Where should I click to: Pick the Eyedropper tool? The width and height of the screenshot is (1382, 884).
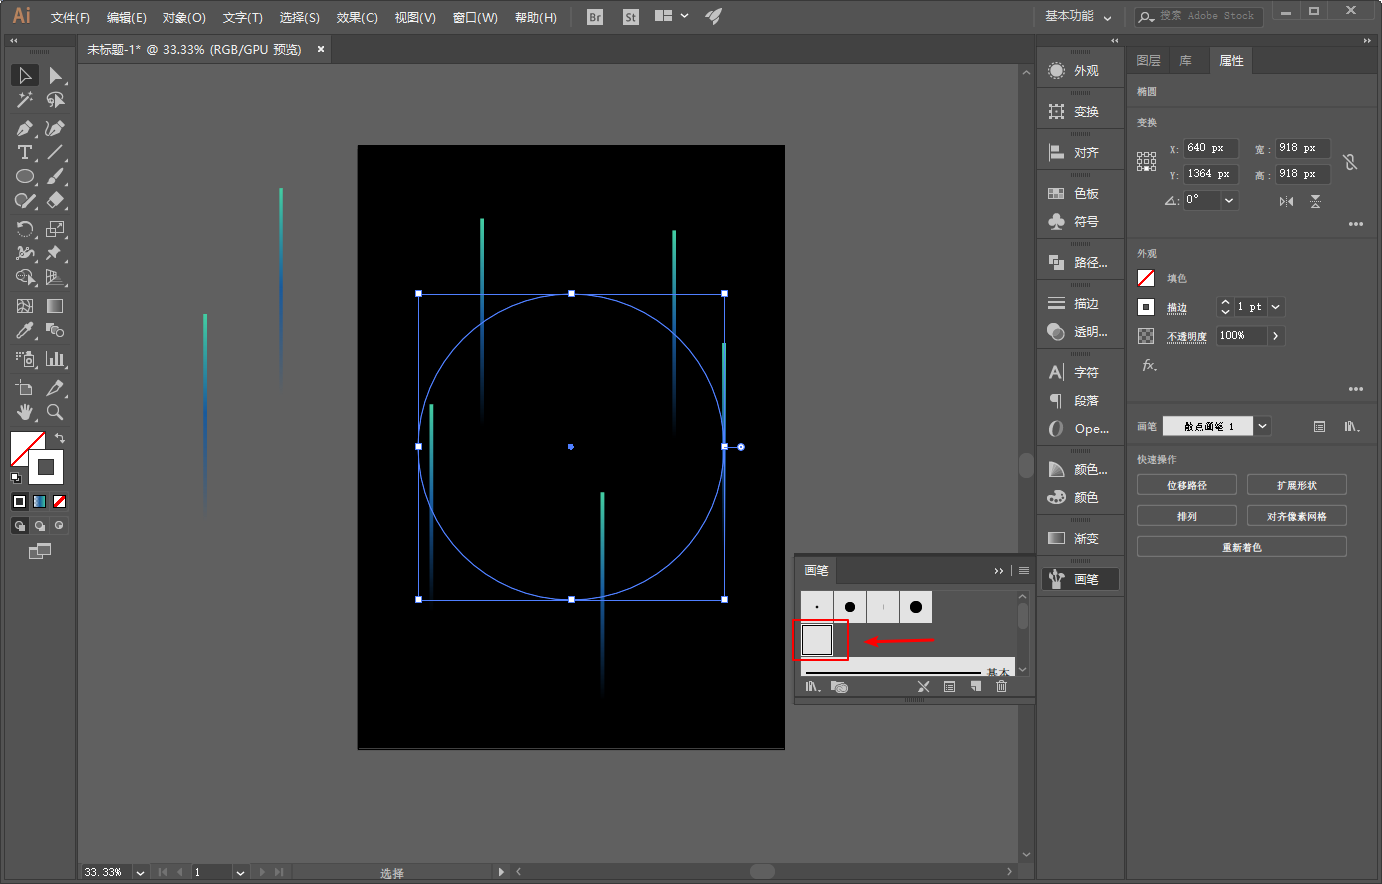(x=25, y=331)
